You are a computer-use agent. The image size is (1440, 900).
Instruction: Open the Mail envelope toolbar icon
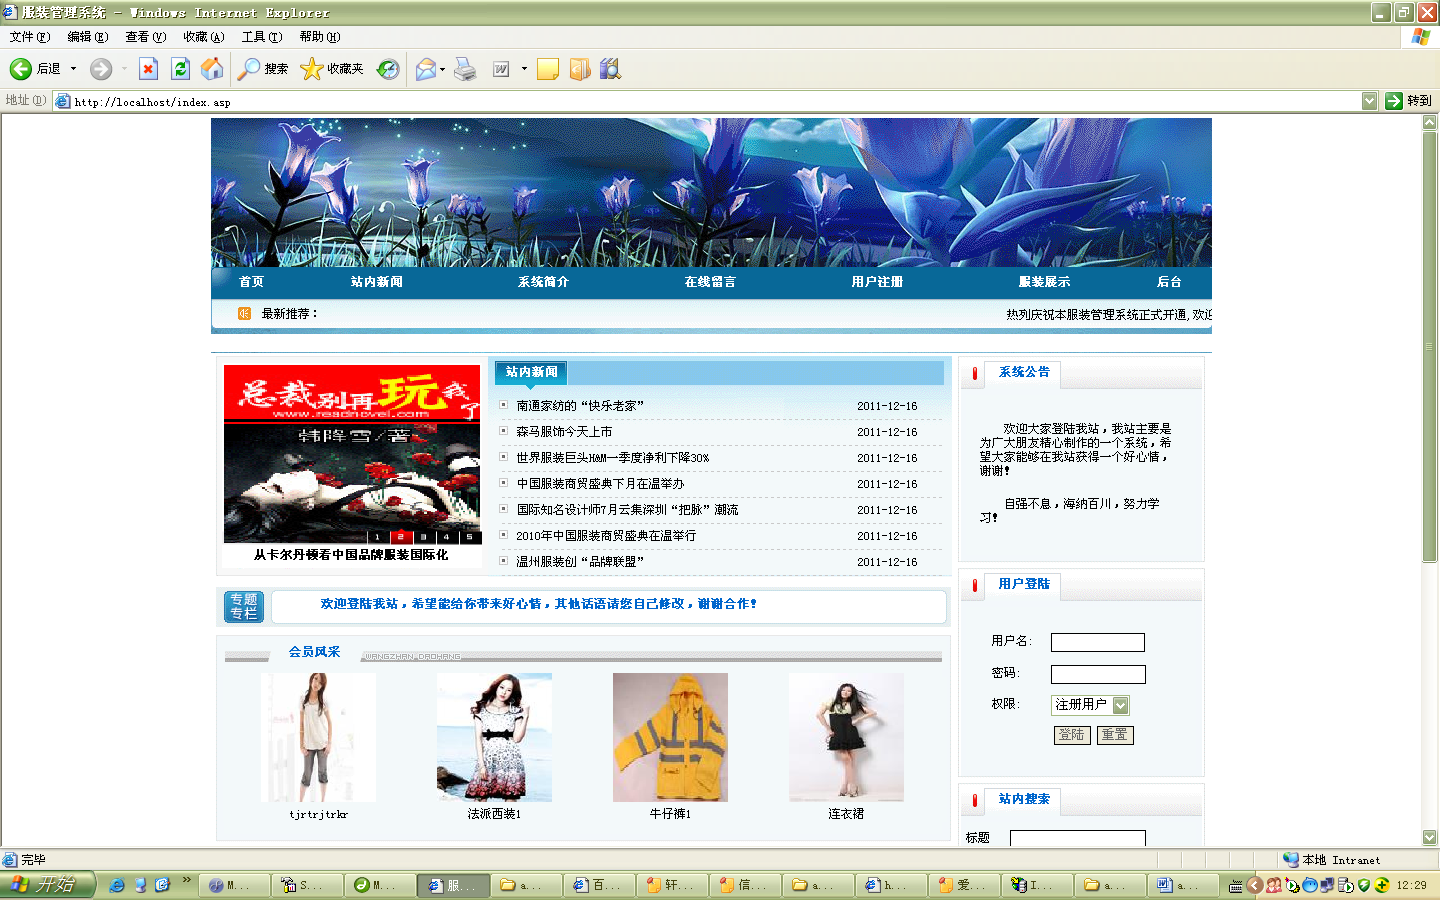[x=426, y=69]
